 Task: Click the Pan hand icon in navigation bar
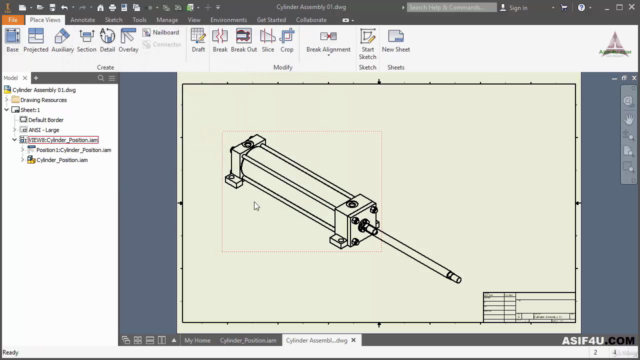click(629, 119)
